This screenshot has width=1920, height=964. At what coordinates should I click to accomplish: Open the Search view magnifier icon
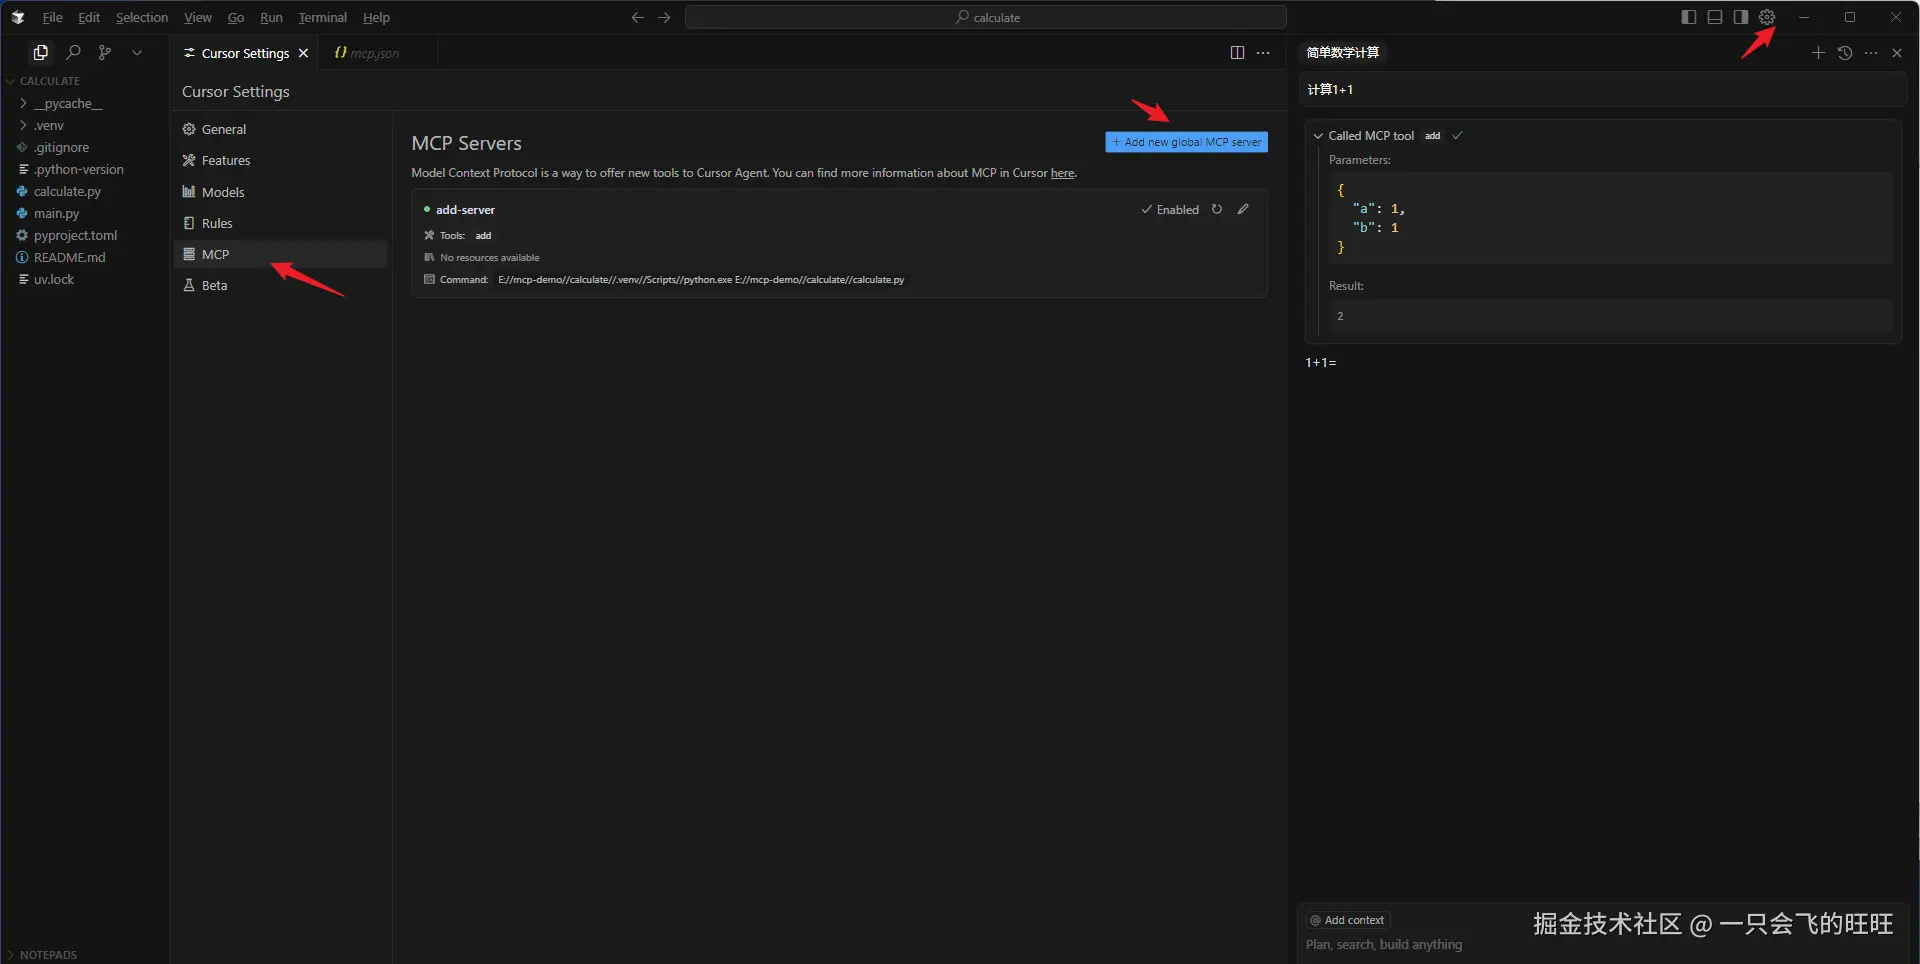pyautogui.click(x=73, y=52)
